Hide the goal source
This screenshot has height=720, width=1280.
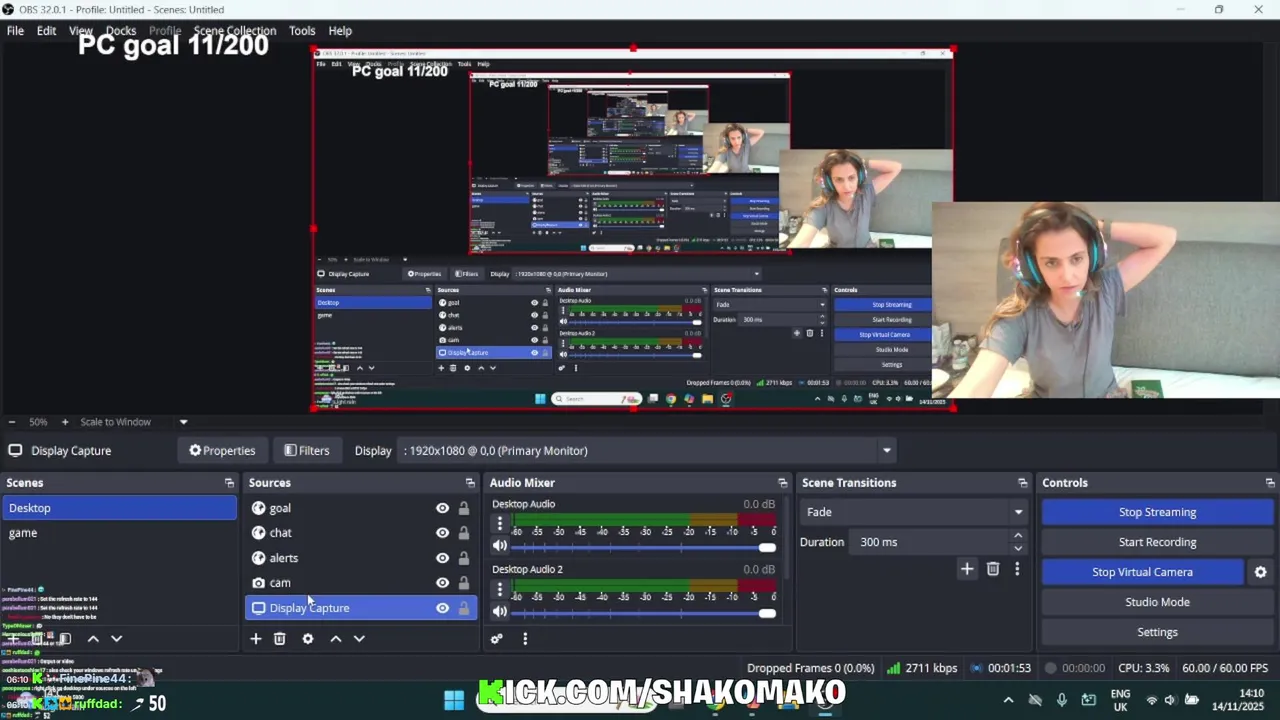(x=442, y=508)
